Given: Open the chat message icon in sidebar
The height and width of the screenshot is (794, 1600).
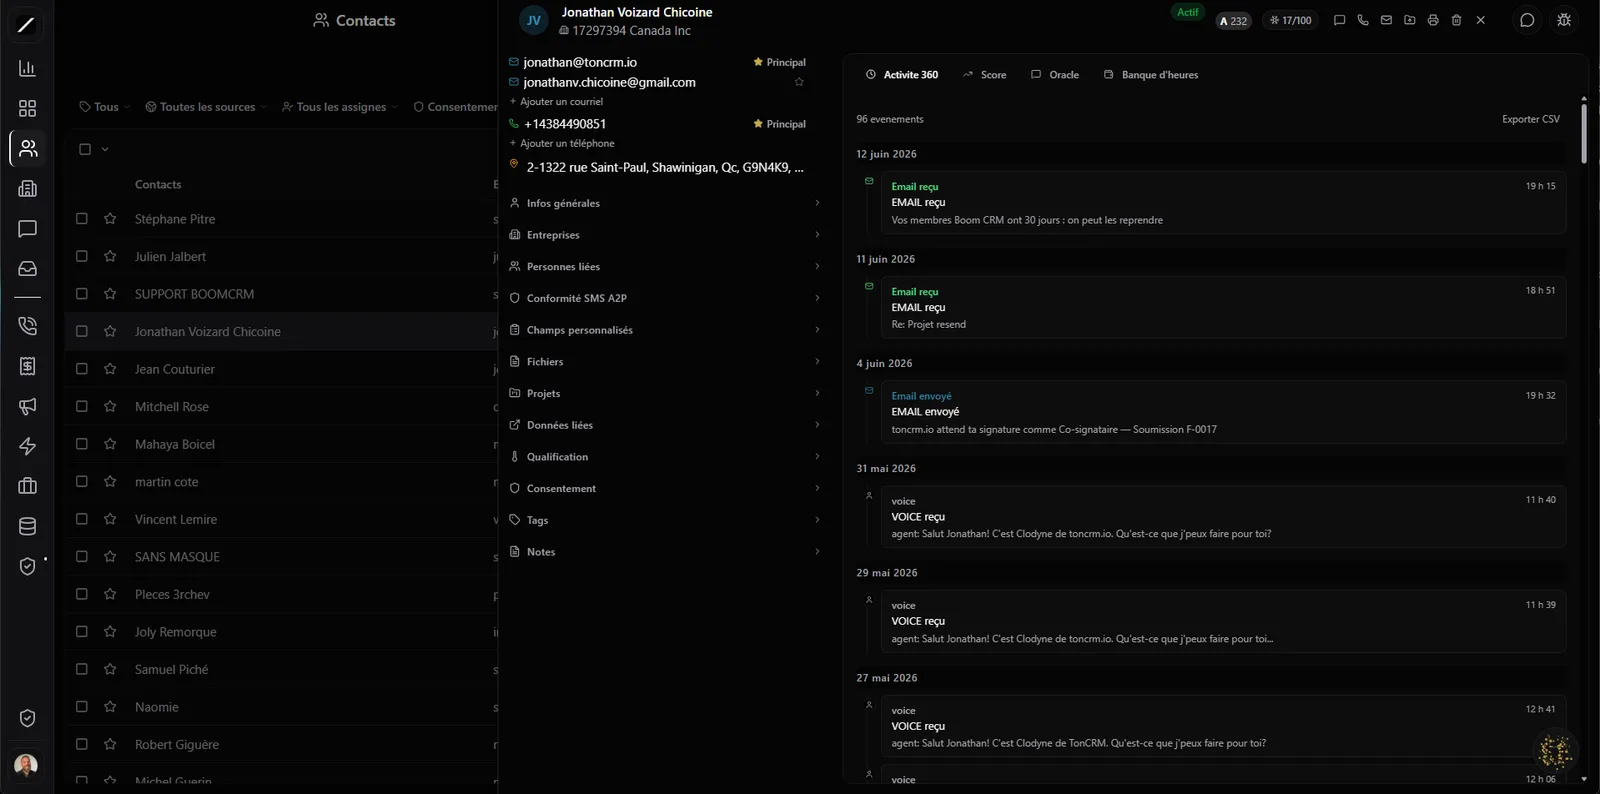Looking at the screenshot, I should coord(27,228).
